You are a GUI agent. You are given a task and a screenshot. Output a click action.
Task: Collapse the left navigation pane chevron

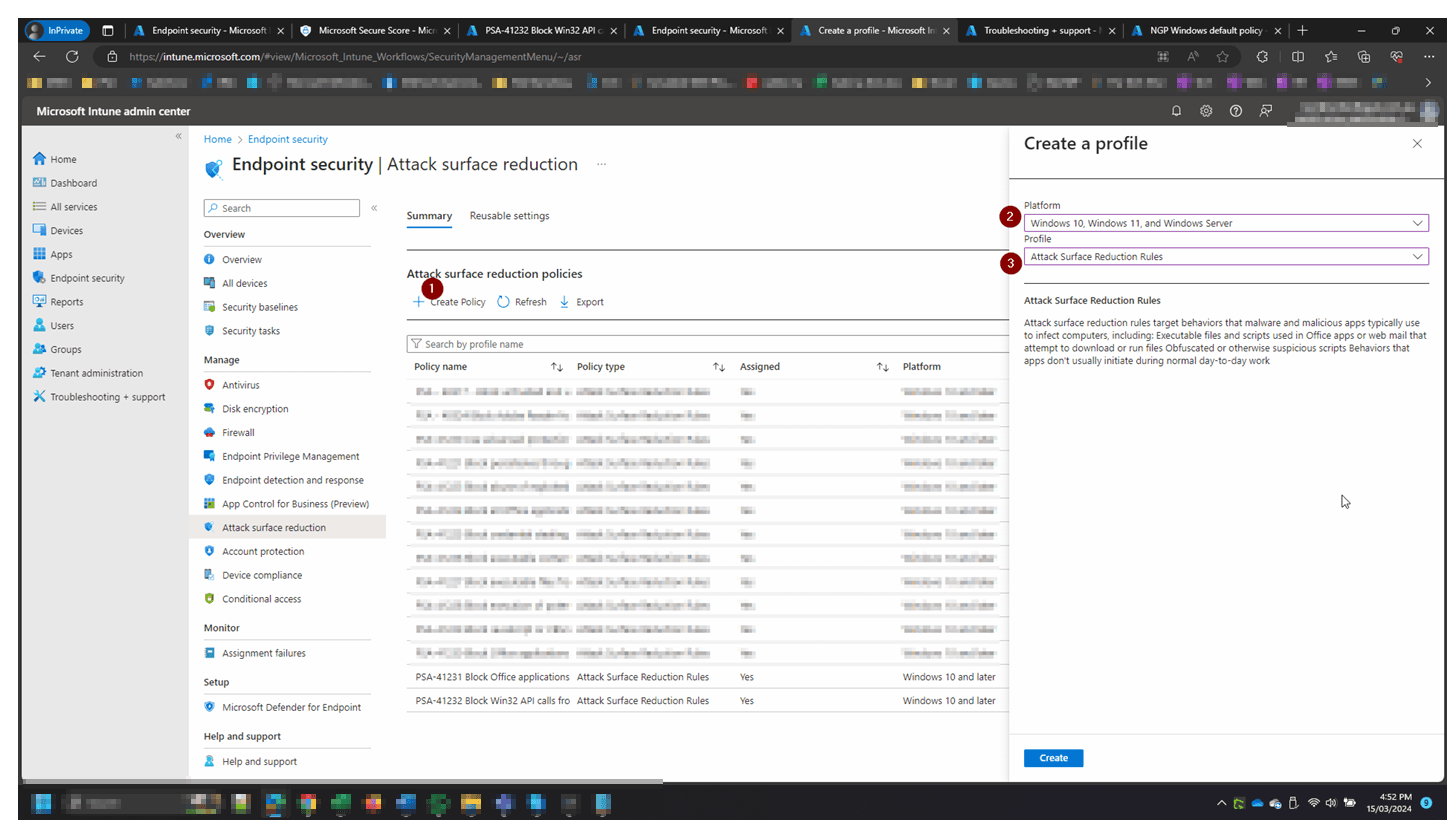point(178,136)
